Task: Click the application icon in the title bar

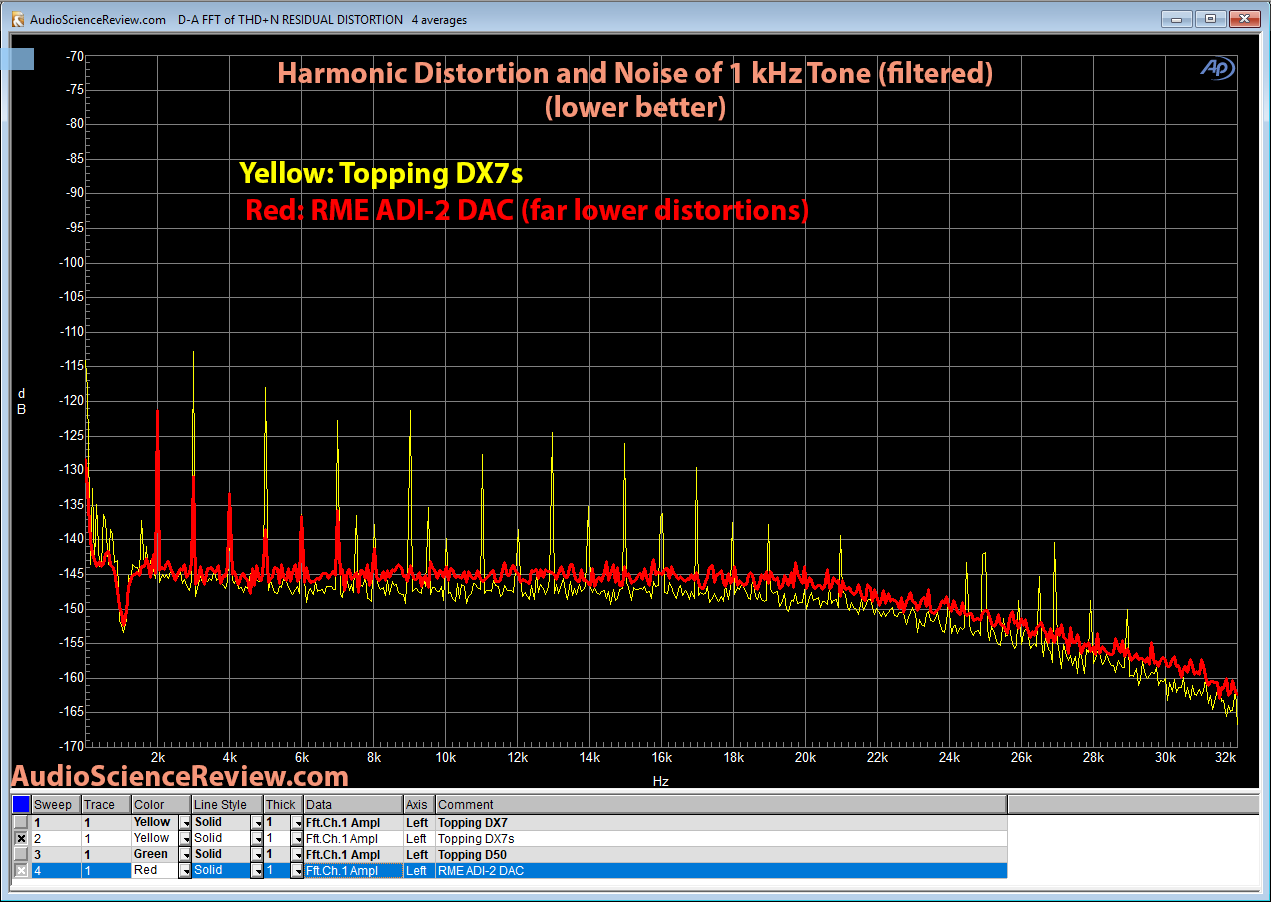Action: (17, 19)
